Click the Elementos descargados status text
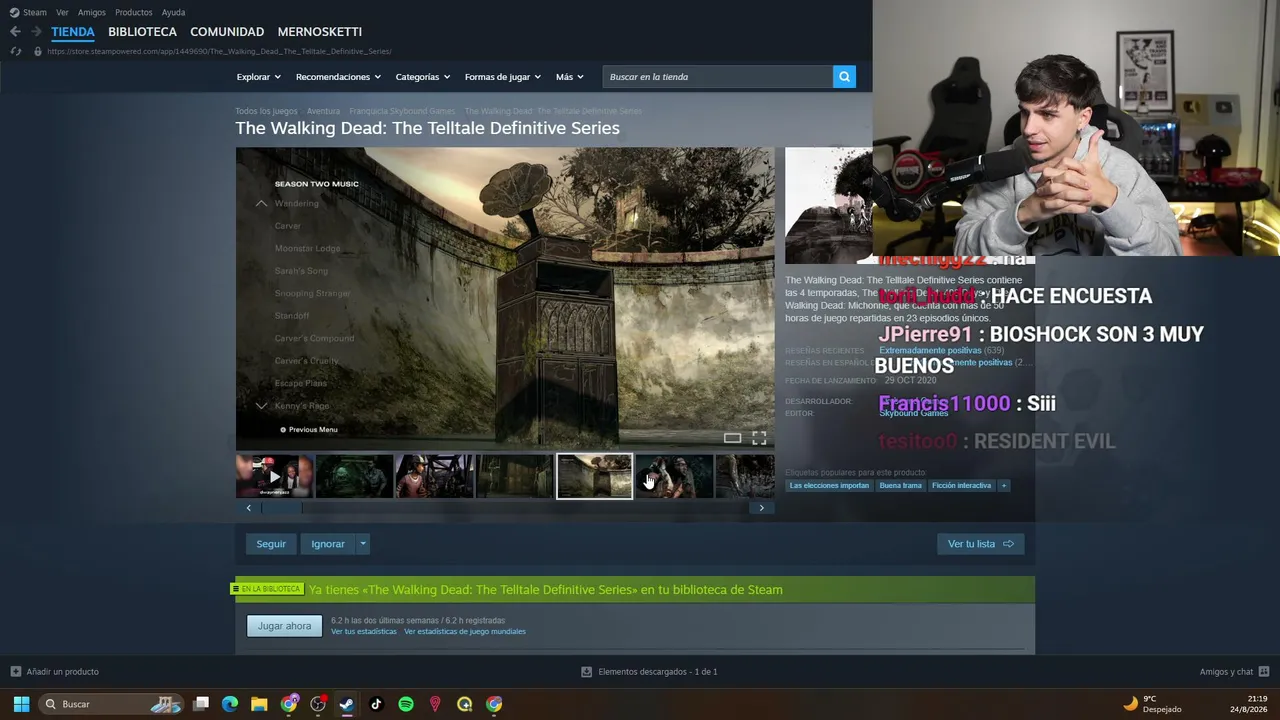This screenshot has width=1280, height=720. coord(658,672)
